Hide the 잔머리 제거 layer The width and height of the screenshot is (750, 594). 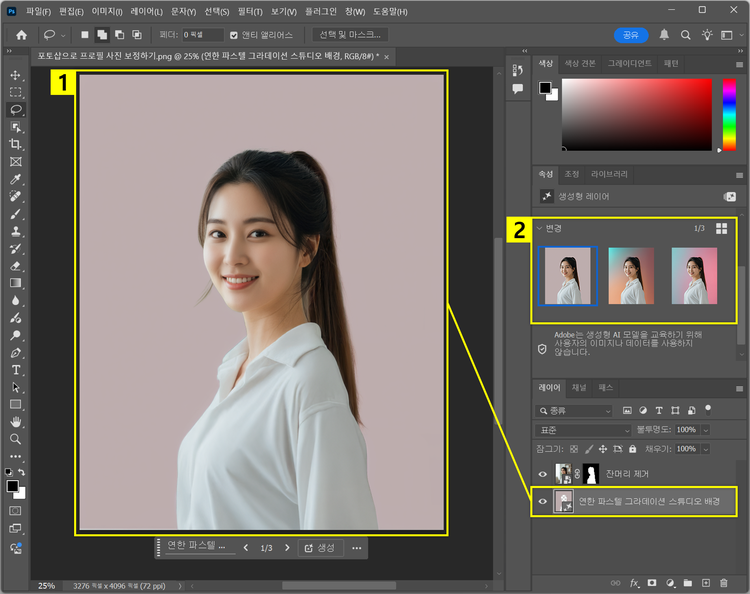[543, 475]
